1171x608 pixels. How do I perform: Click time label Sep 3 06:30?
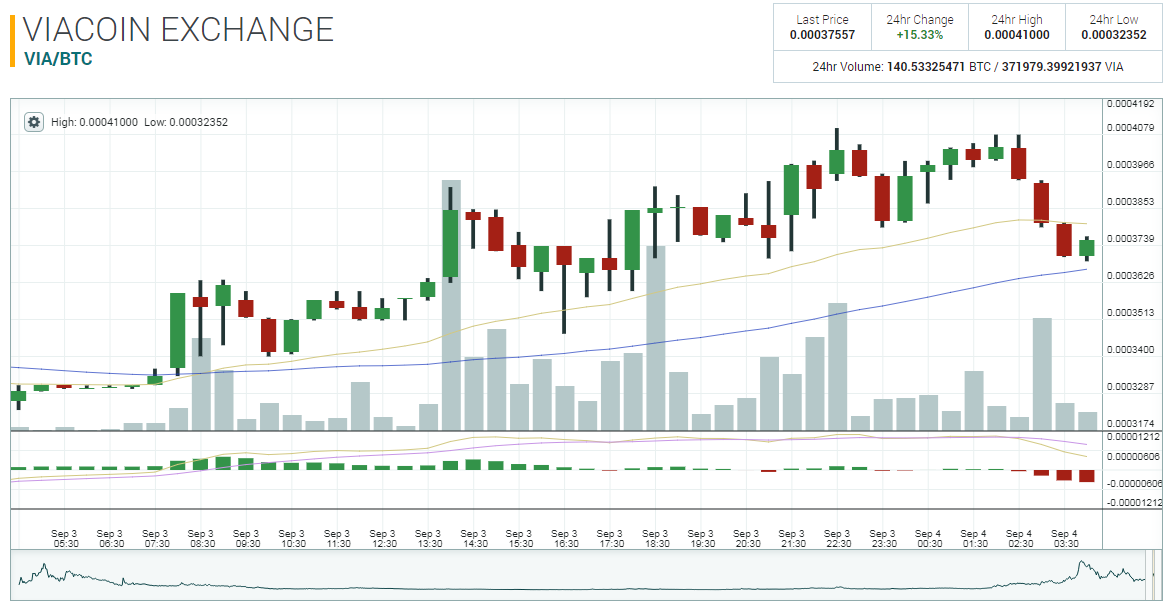click(x=111, y=539)
